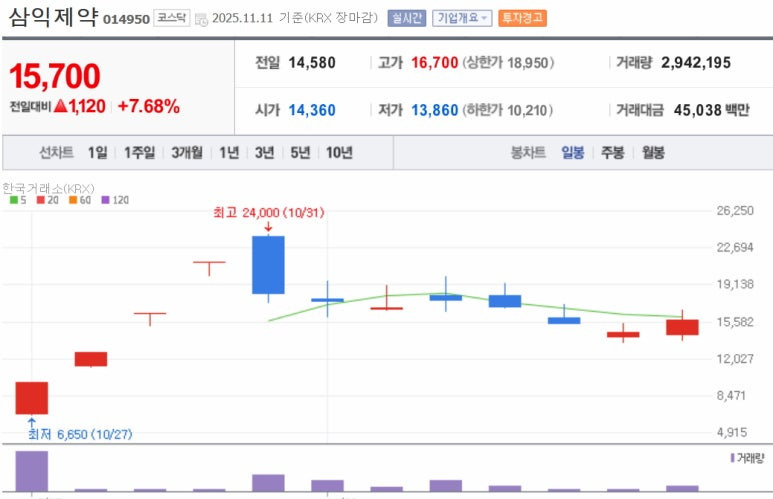Click the tallest purple volume bar
This screenshot has height=499, width=773.
32,471
